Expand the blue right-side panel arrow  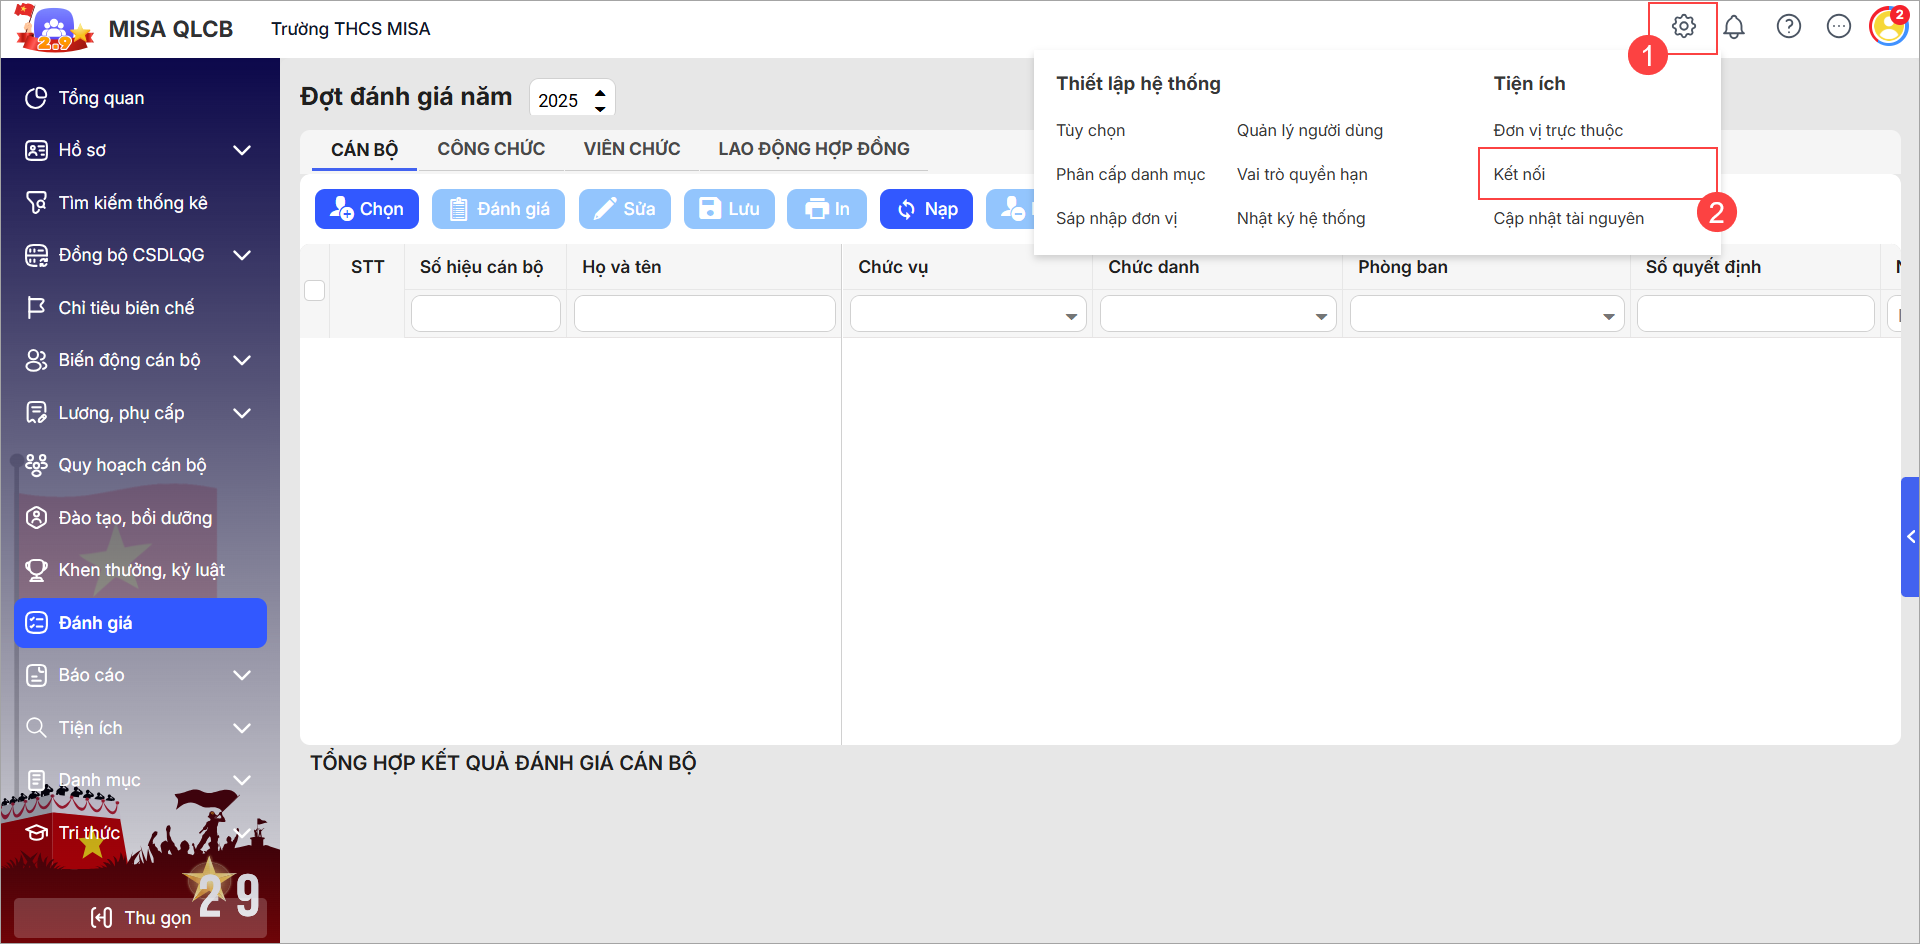tap(1910, 537)
